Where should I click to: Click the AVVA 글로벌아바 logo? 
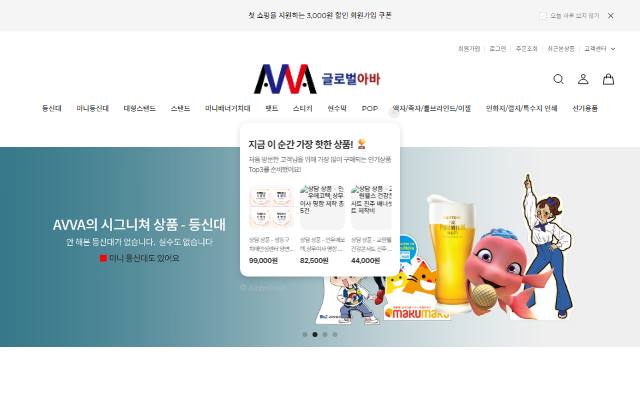[317, 79]
